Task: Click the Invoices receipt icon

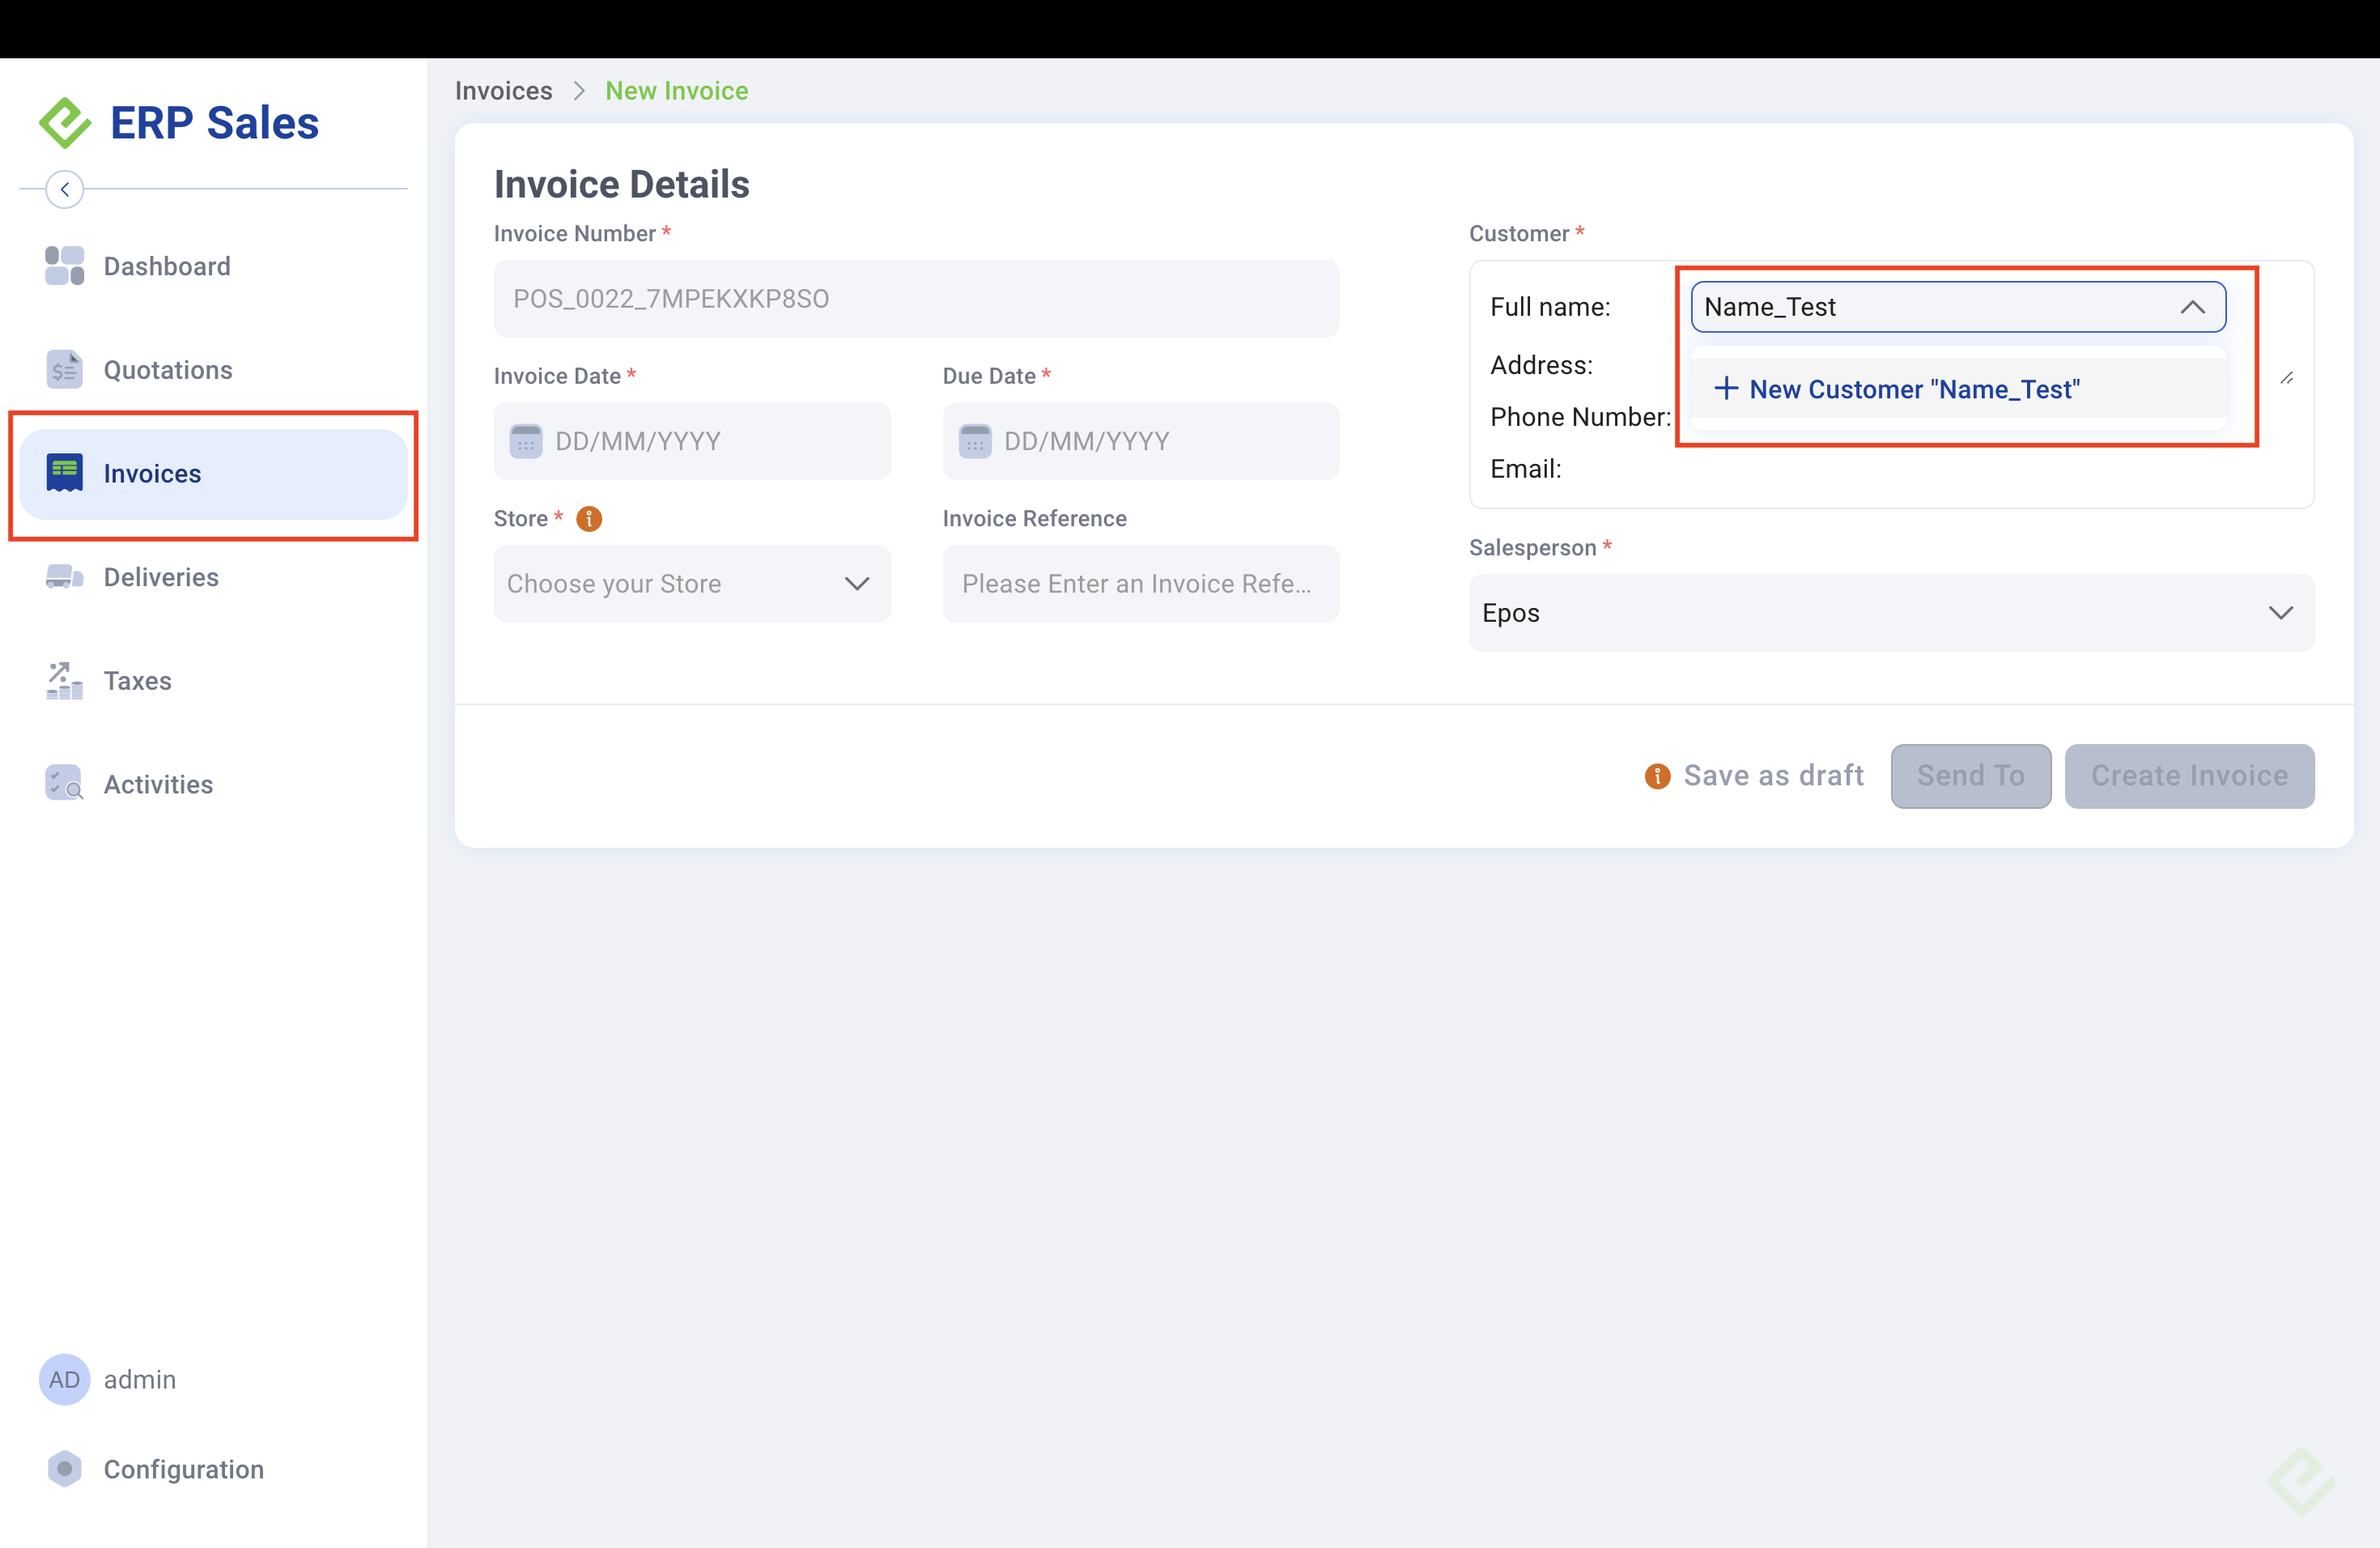Action: click(65, 473)
